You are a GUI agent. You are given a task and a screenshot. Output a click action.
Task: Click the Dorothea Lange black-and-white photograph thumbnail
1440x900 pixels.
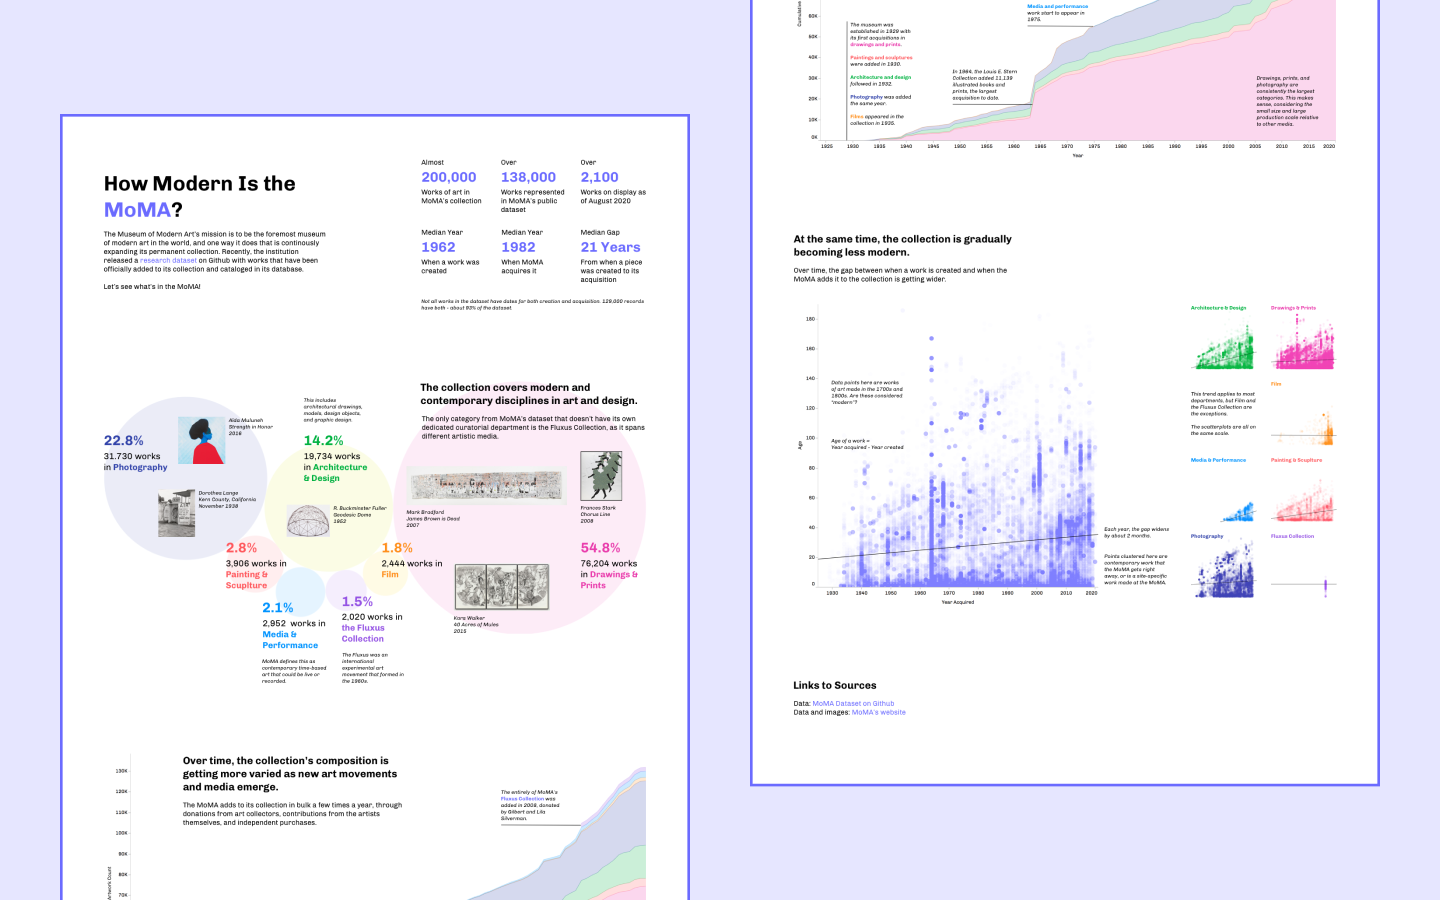tap(177, 513)
